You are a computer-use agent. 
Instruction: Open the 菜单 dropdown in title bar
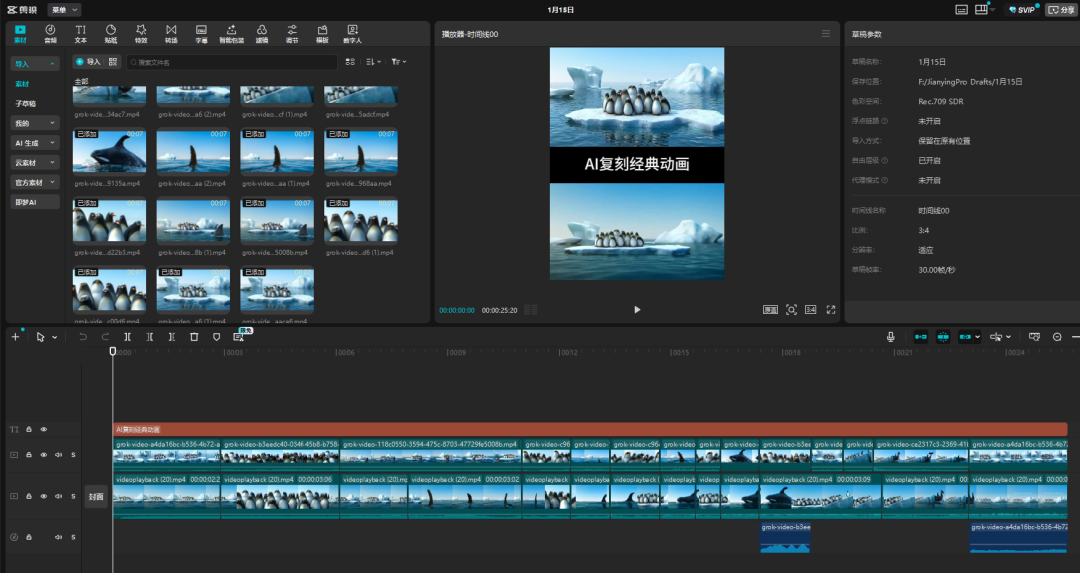click(63, 9)
